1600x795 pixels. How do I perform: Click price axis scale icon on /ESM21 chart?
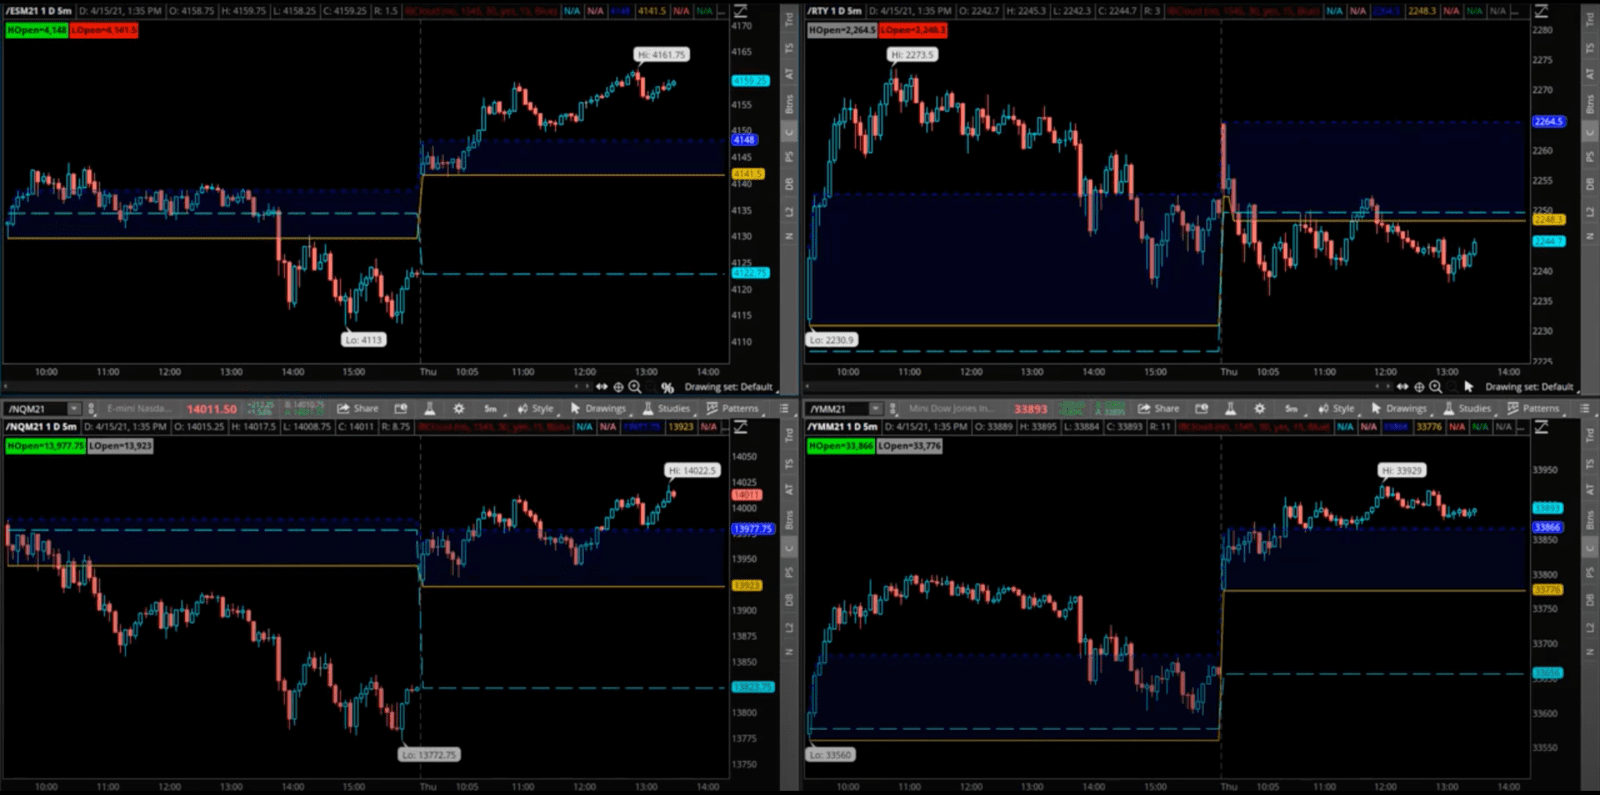(741, 11)
